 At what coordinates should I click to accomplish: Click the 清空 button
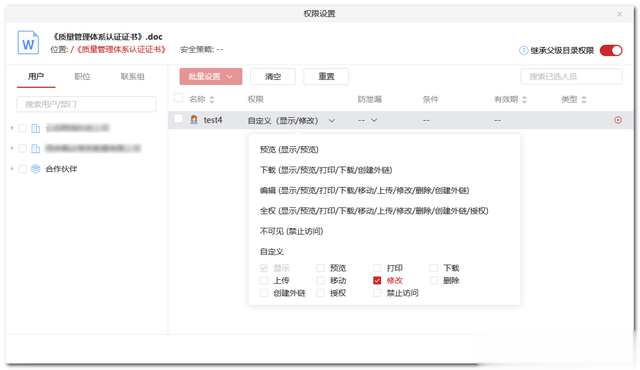(273, 76)
